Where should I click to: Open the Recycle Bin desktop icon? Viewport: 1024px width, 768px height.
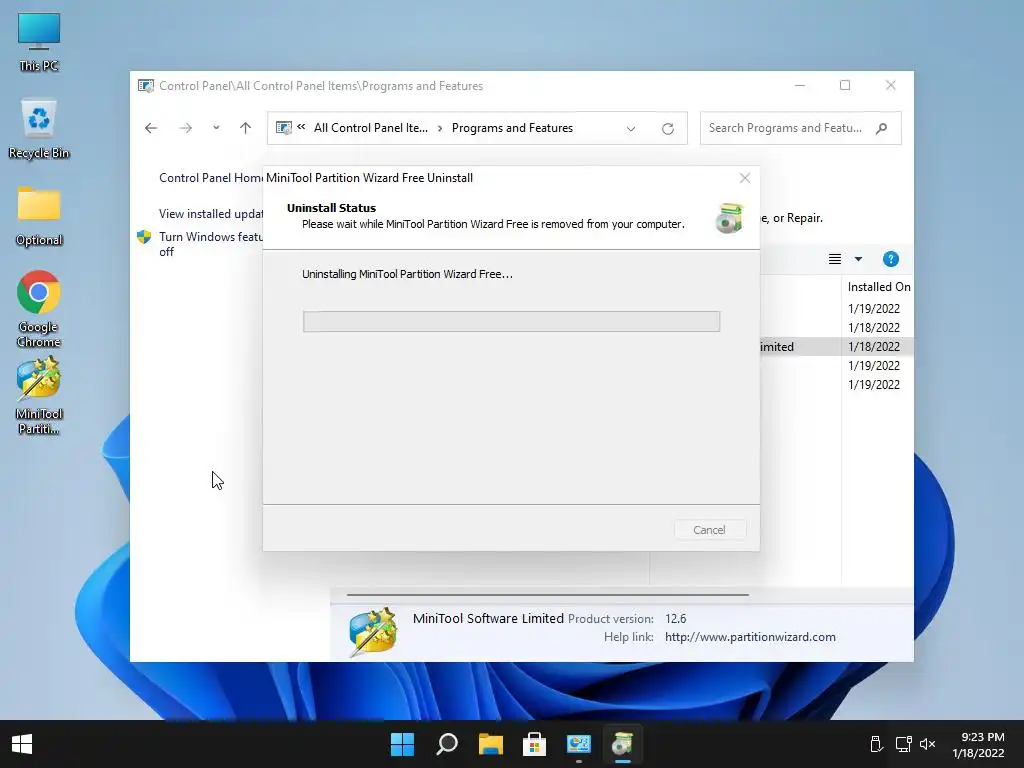(x=39, y=129)
